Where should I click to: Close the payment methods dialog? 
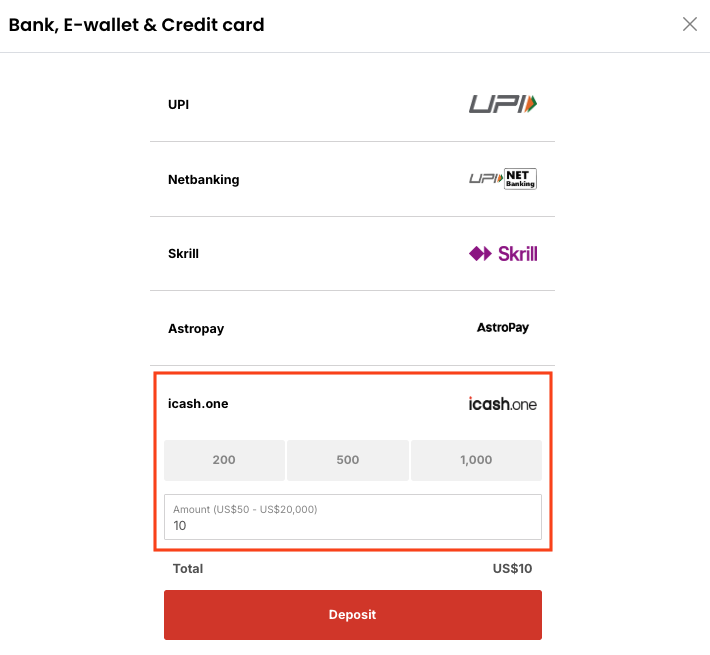click(689, 25)
